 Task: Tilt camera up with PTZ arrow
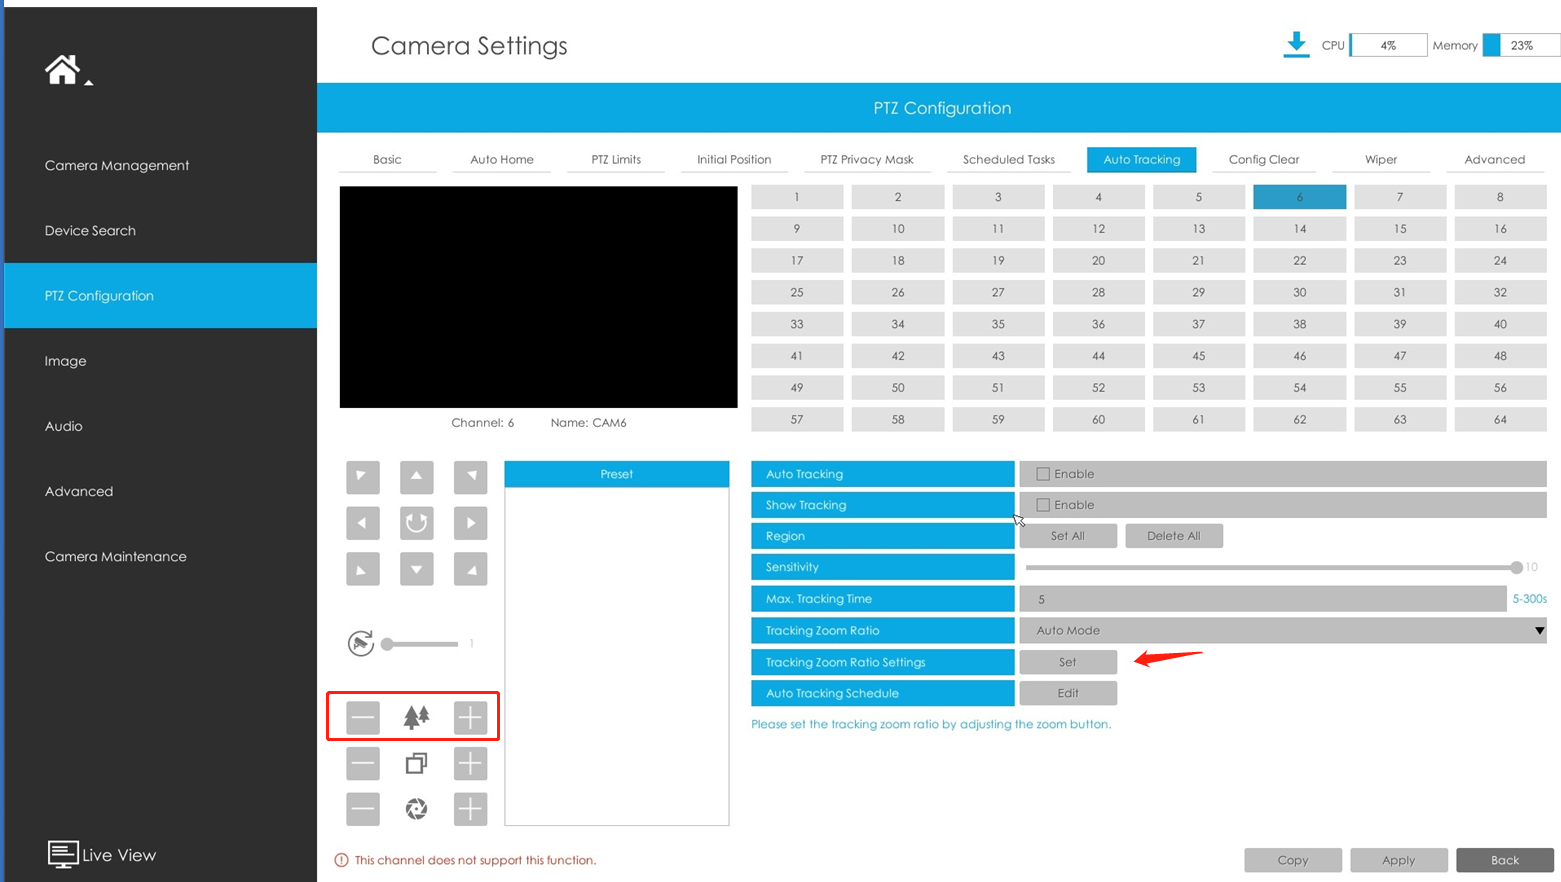[417, 476]
